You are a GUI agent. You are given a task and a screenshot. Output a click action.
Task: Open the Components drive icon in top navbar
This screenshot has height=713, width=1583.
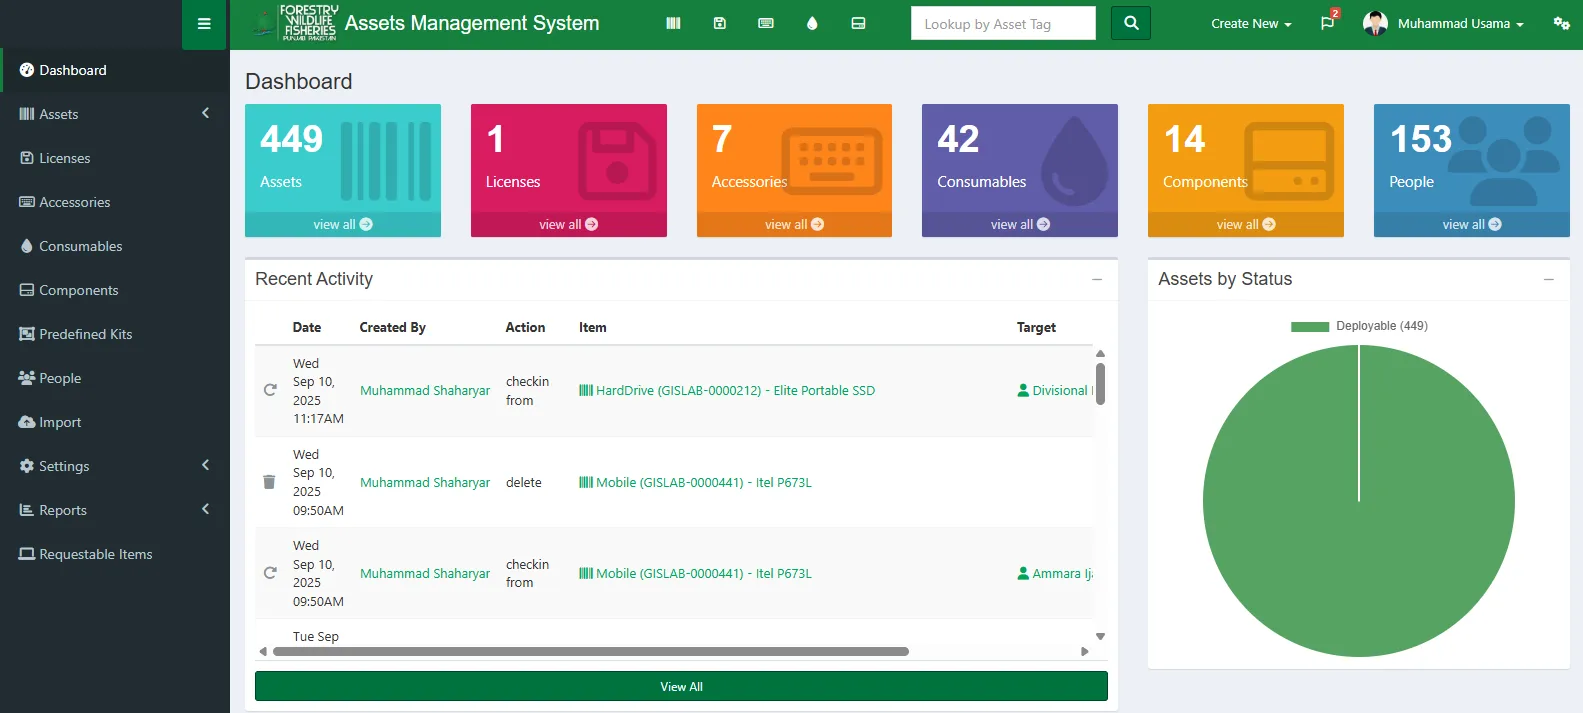click(858, 23)
